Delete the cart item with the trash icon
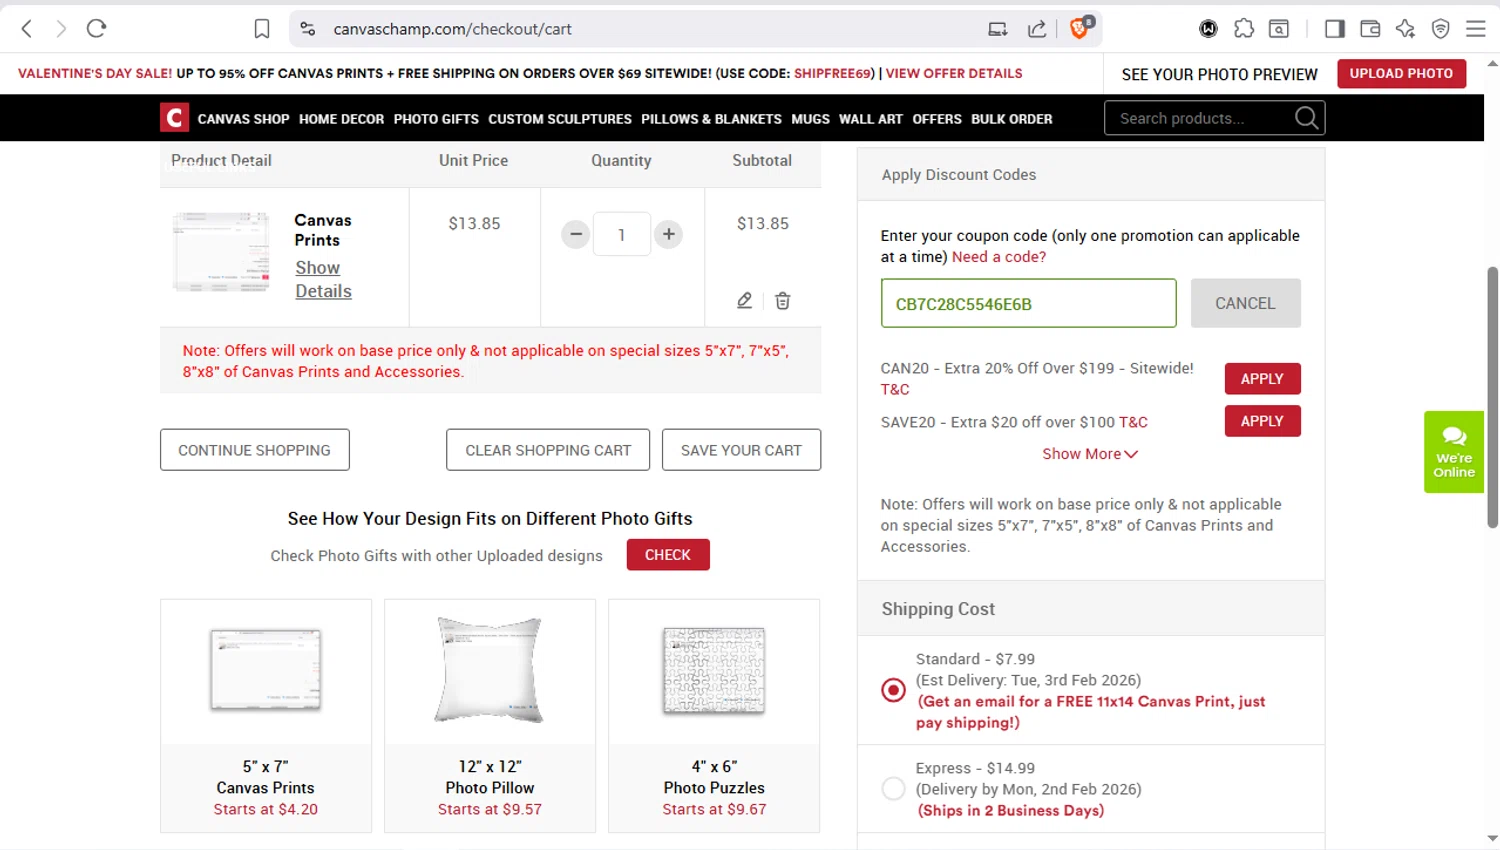1500x850 pixels. pyautogui.click(x=783, y=301)
